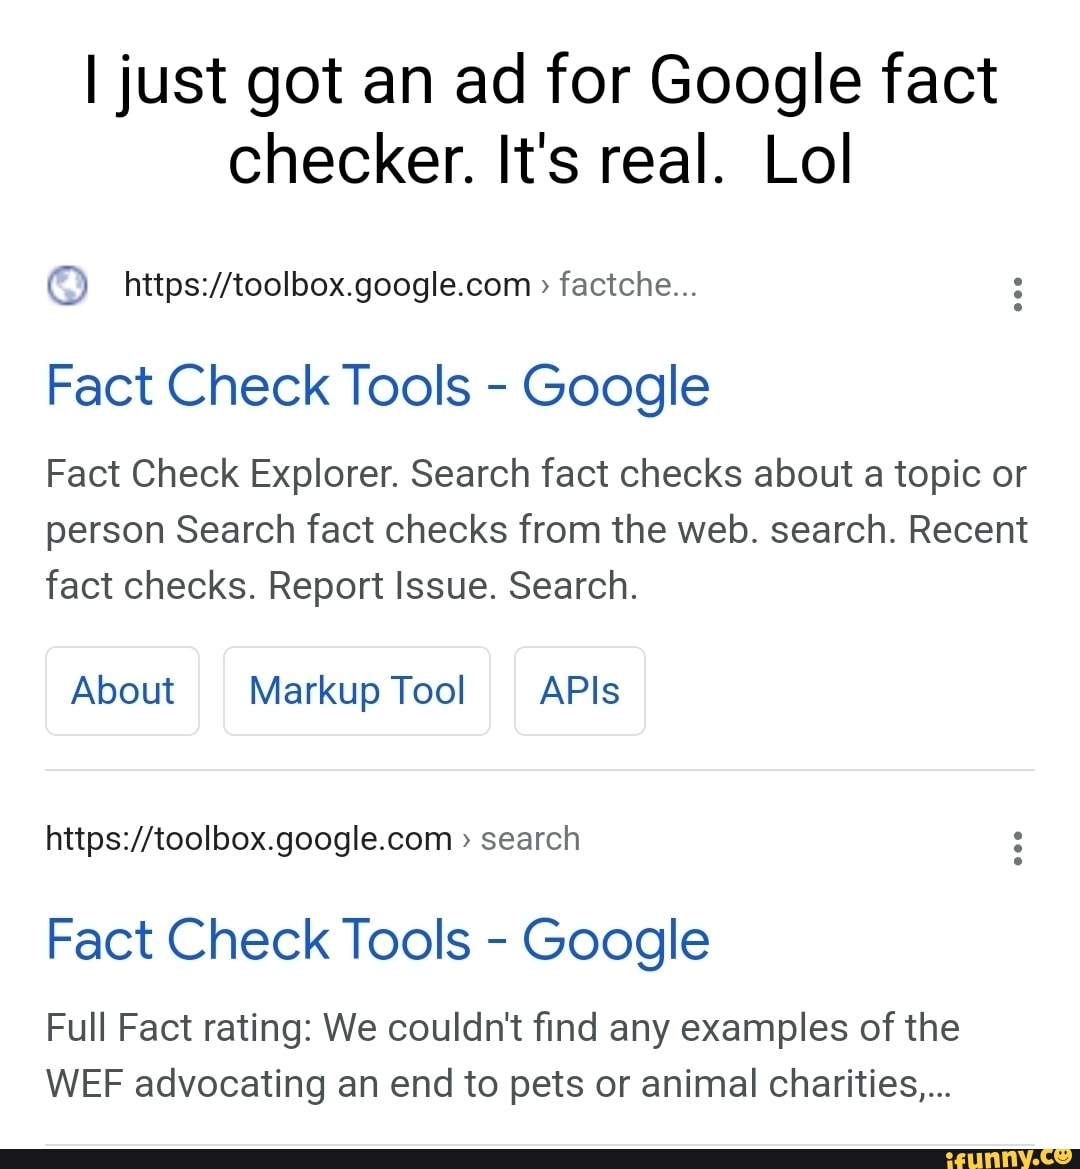Click Report Issue mention in the snippet
1080x1169 pixels.
[x=378, y=586]
